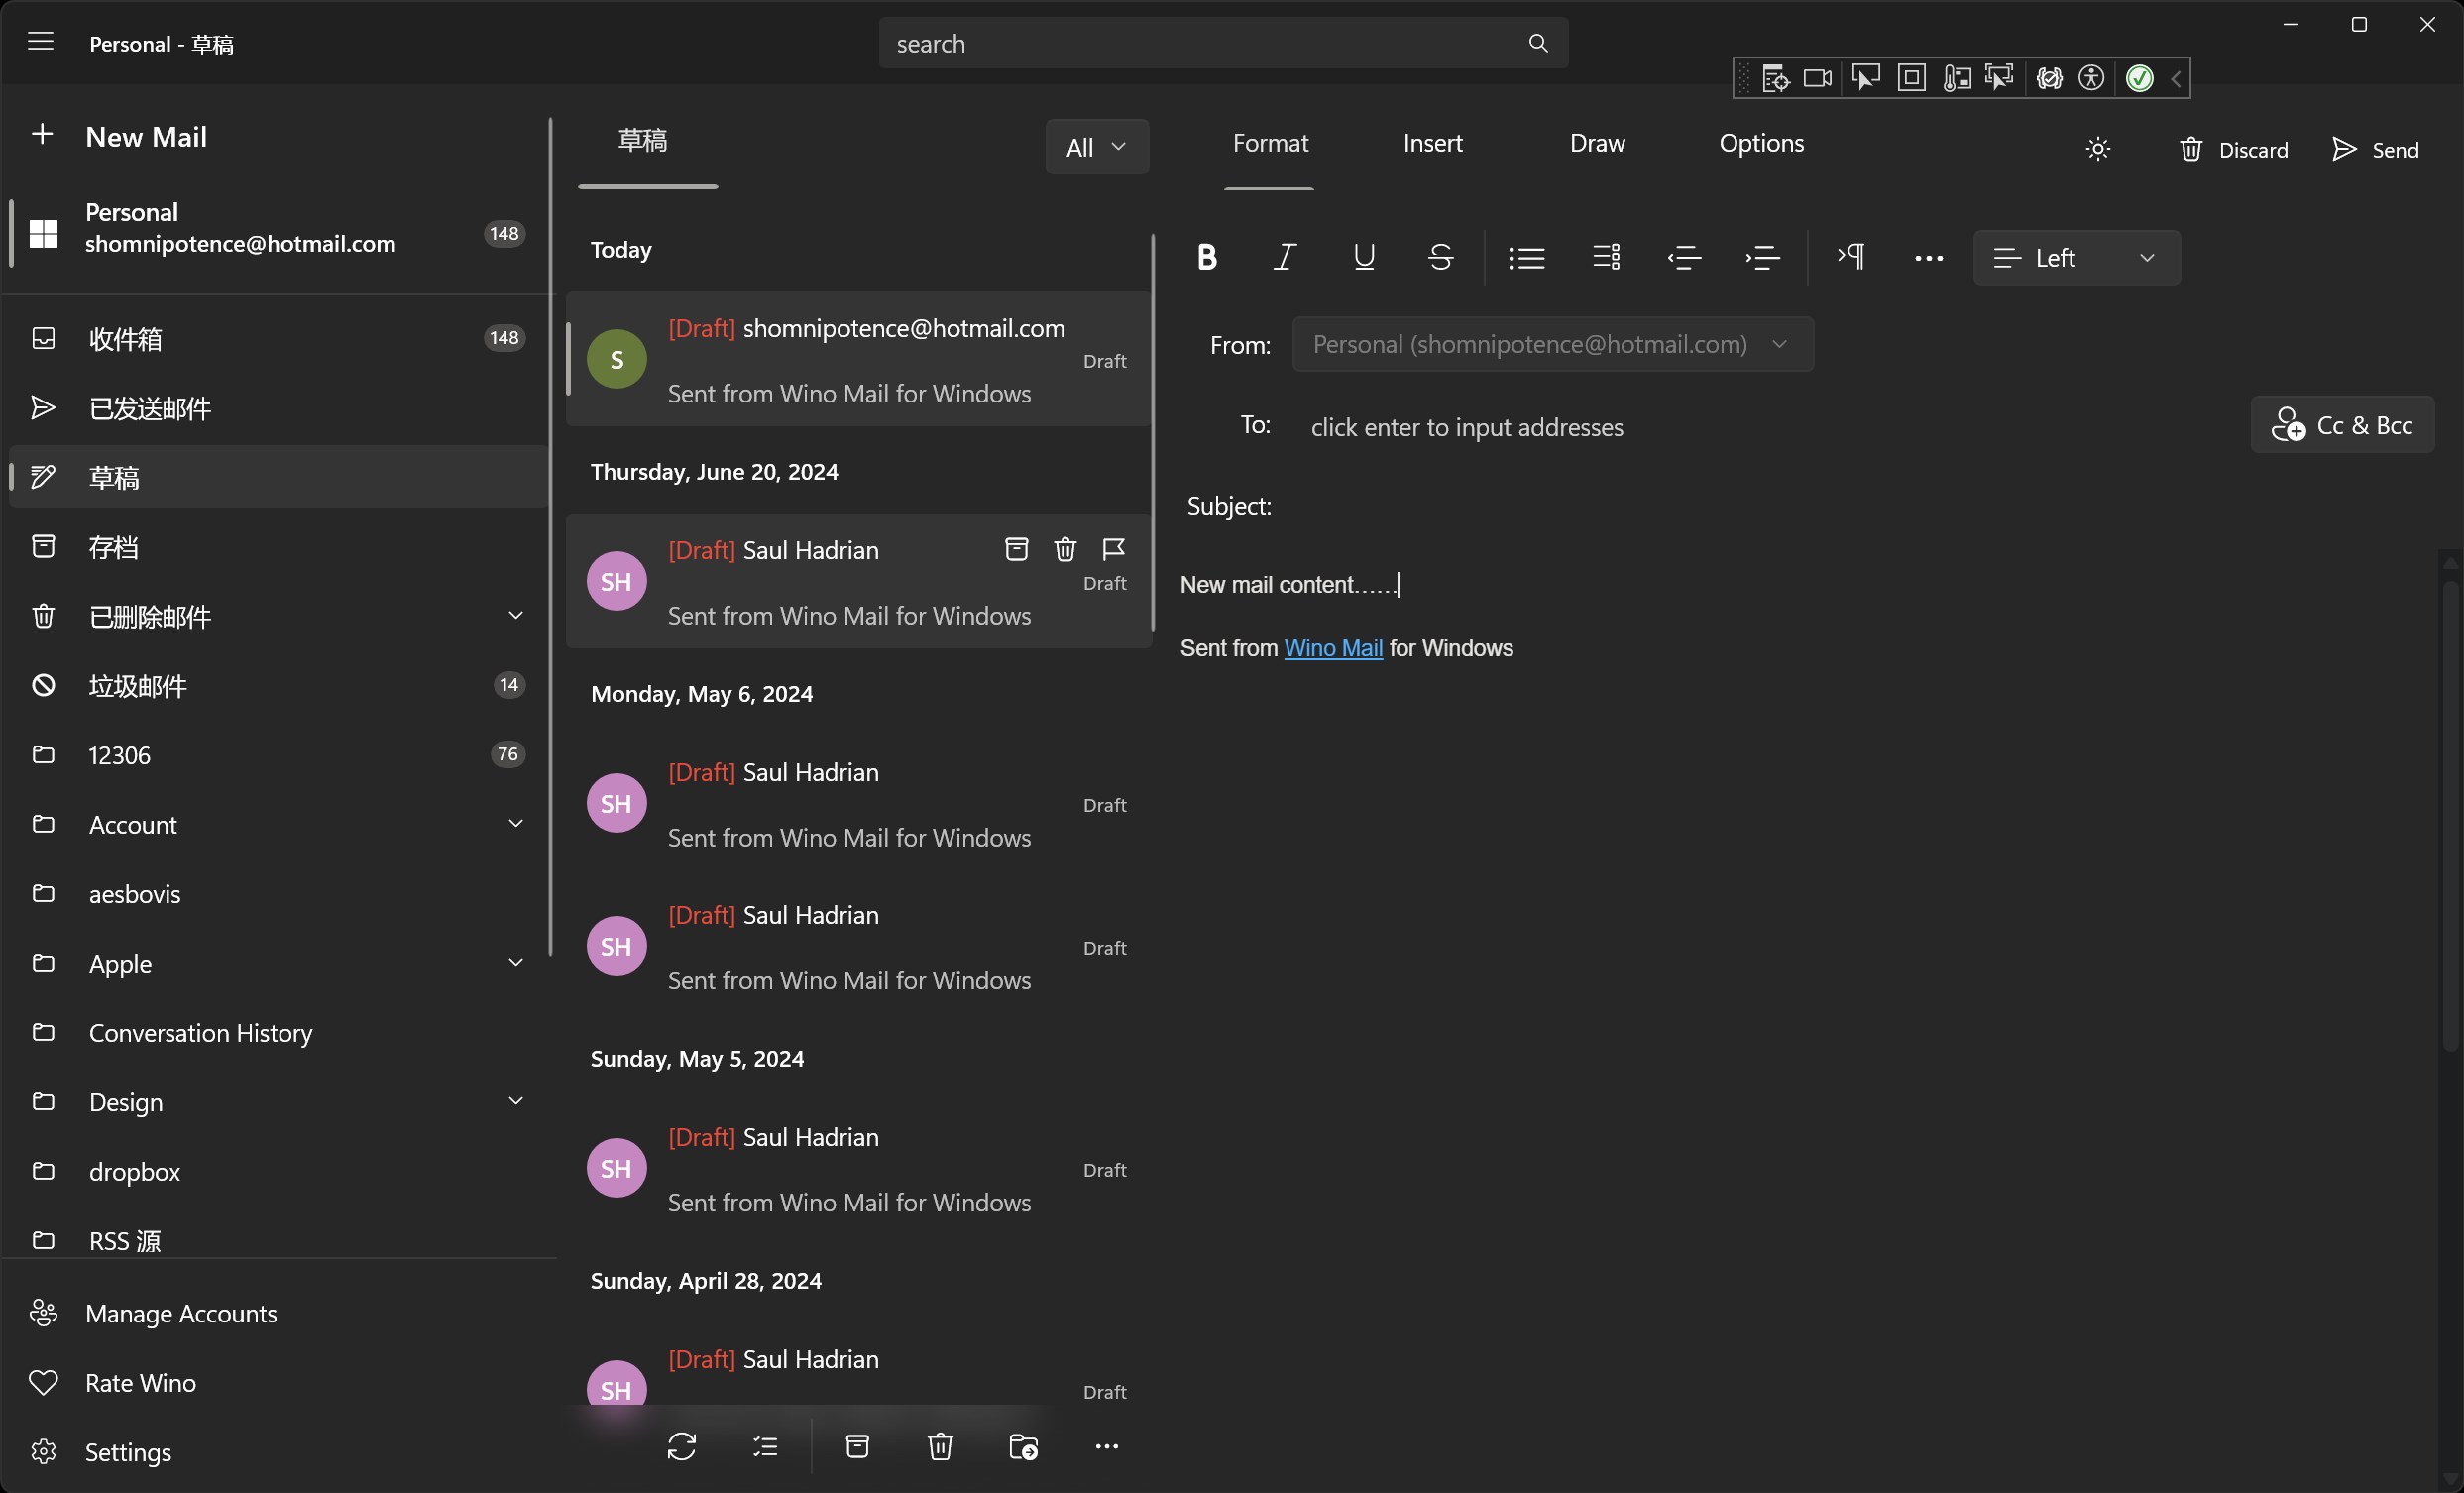This screenshot has height=1493, width=2464.
Task: Toggle italic text formatting
Action: click(1285, 257)
